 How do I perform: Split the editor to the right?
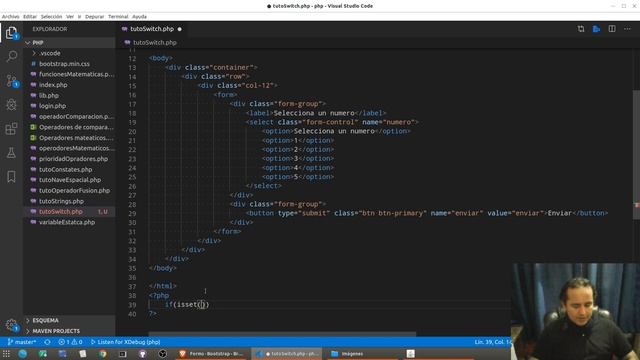click(x=612, y=29)
